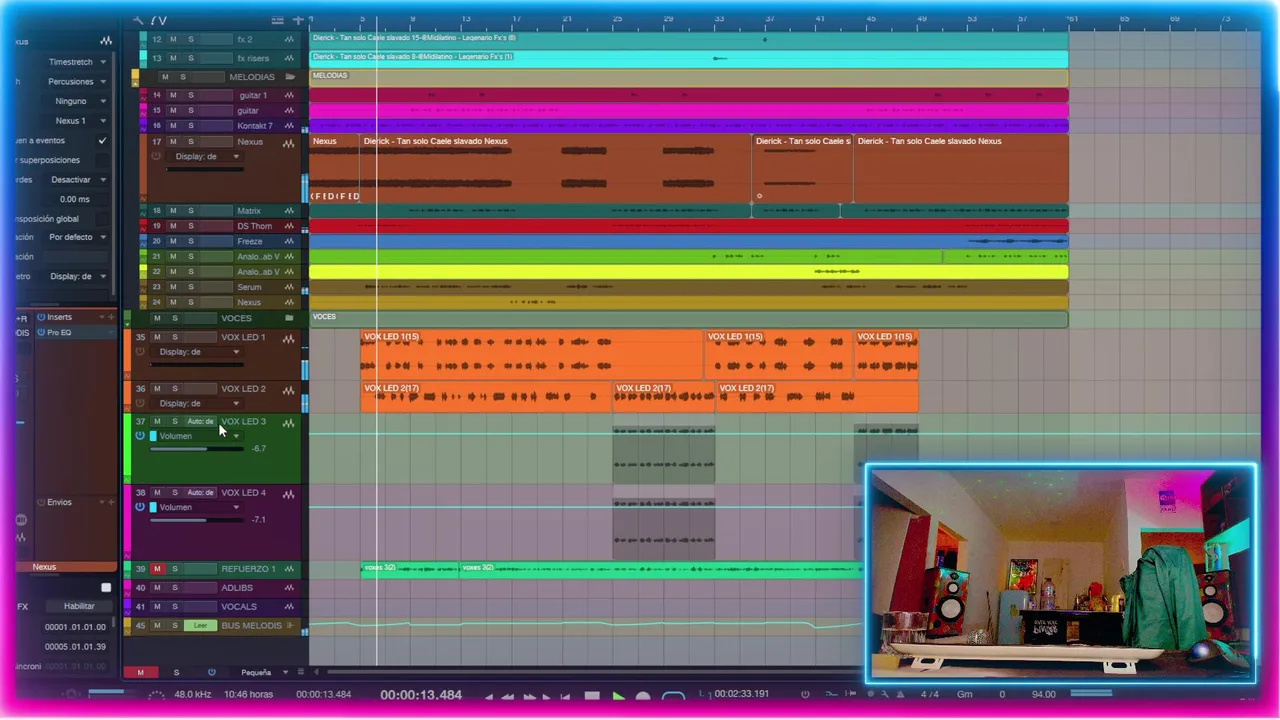This screenshot has width=1280, height=720.
Task: Toggle Inserts section power icon
Action: 41,317
